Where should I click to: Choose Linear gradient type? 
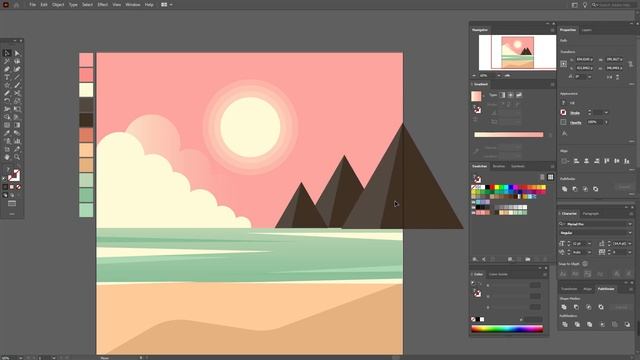click(x=502, y=95)
